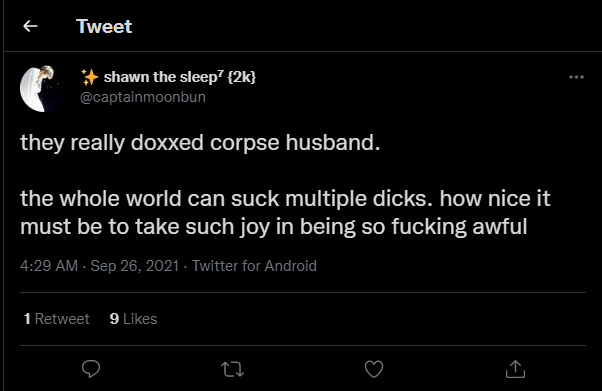Image resolution: width=602 pixels, height=391 pixels.
Task: Share the tweet via upload arrow icon
Action: point(515,369)
